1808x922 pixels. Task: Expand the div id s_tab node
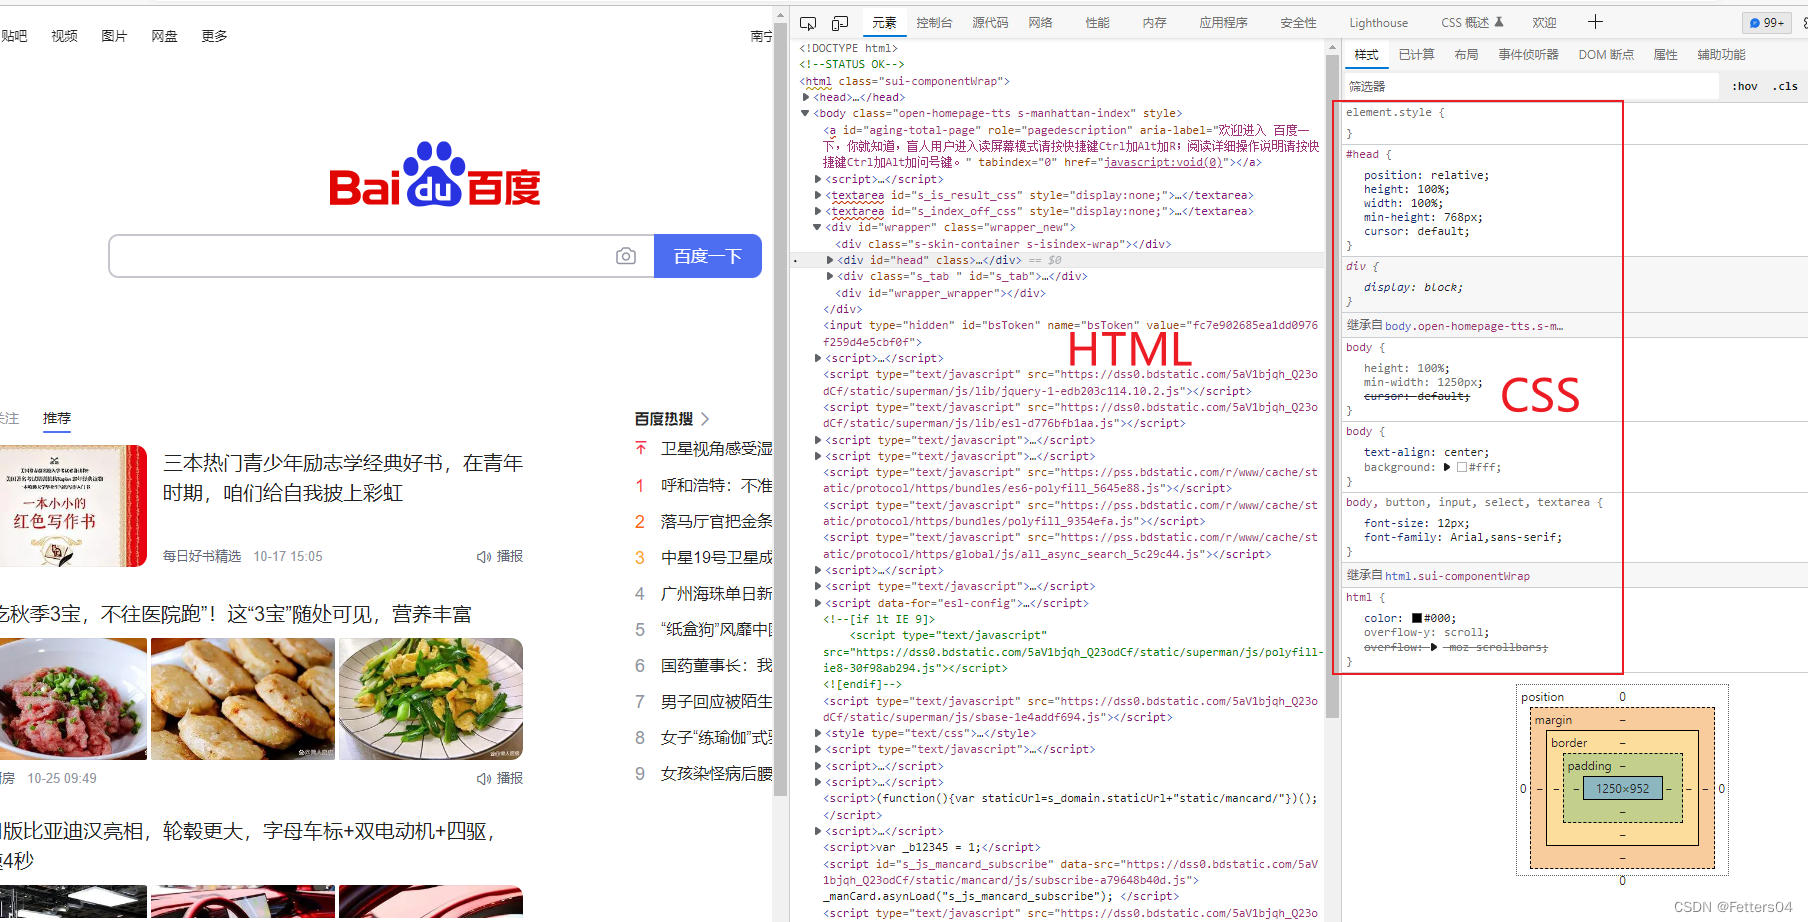pos(830,276)
